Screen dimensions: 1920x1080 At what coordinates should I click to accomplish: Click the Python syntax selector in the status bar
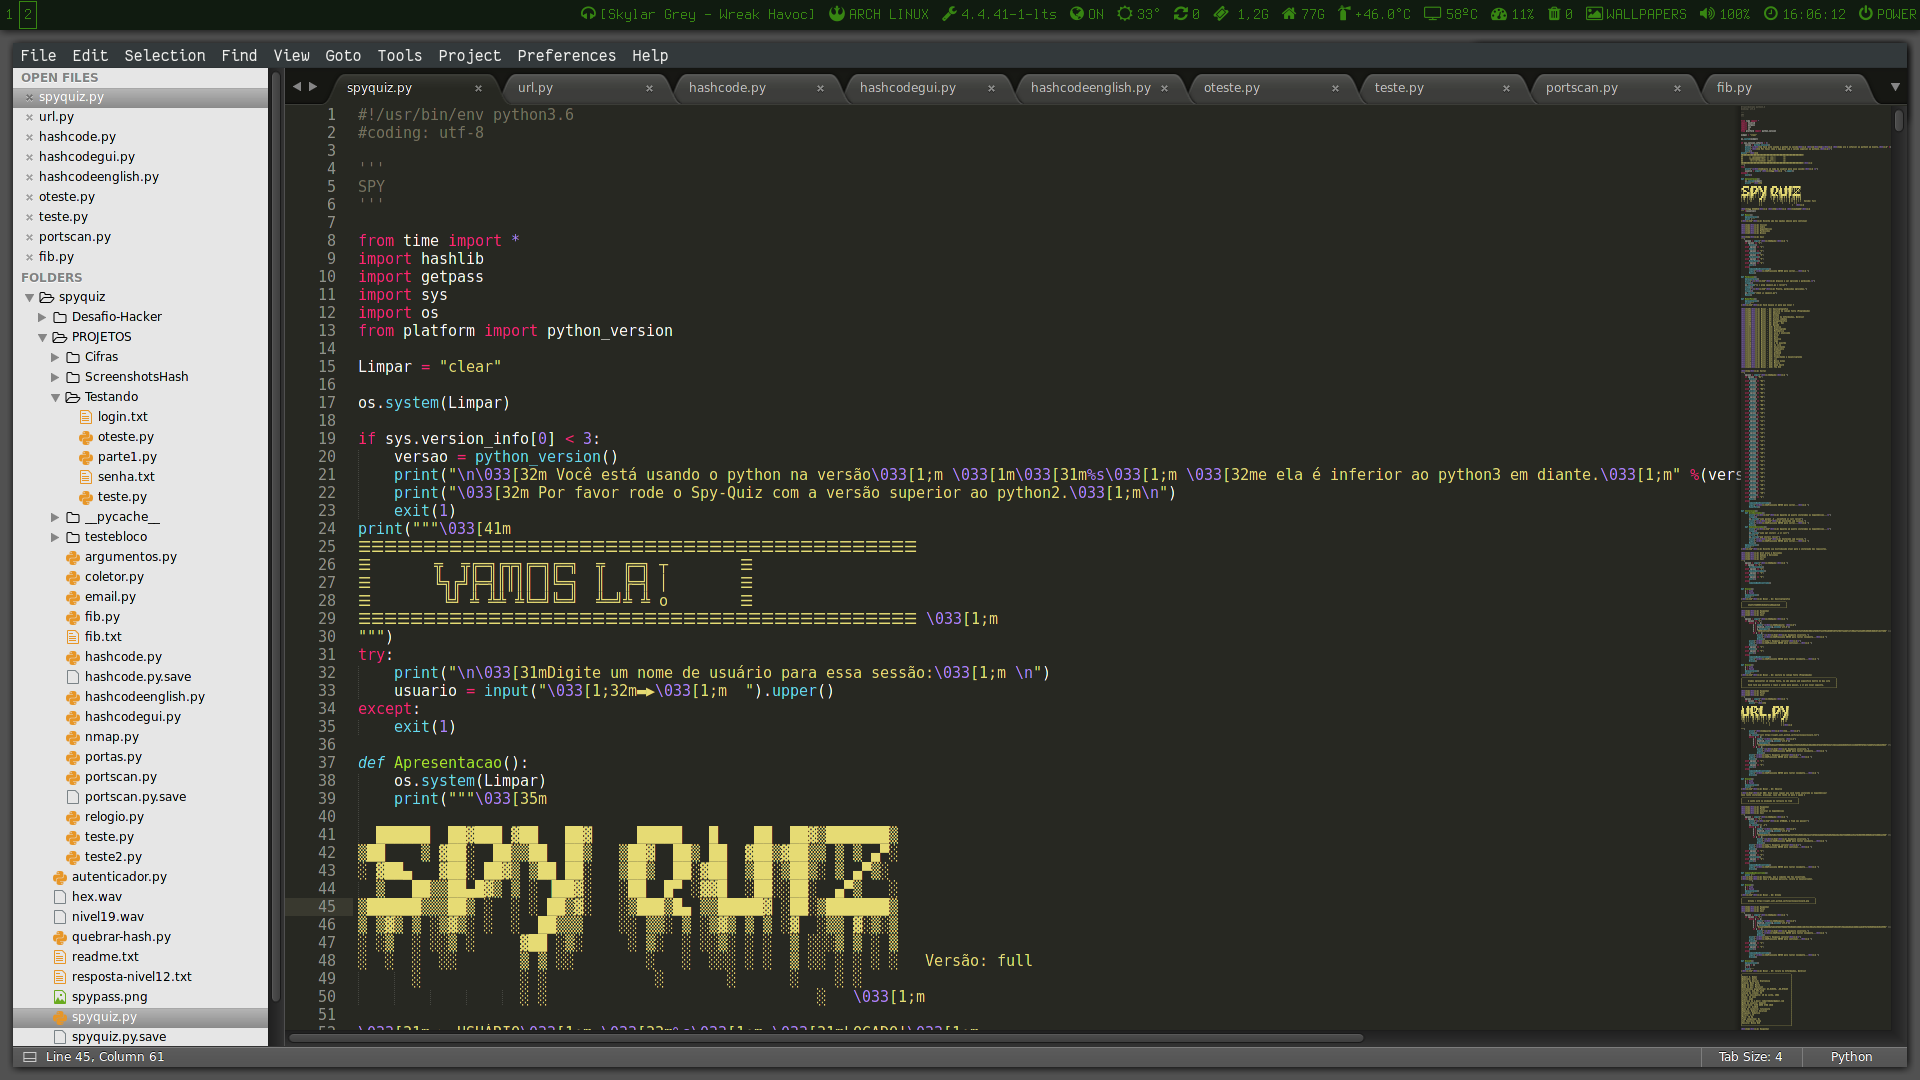pos(1851,1057)
